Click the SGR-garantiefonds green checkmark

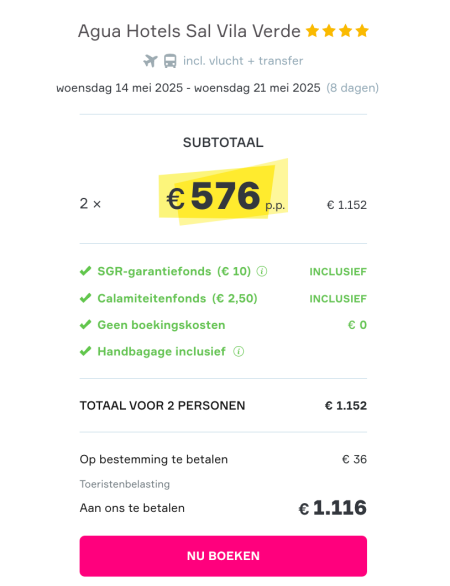click(86, 271)
